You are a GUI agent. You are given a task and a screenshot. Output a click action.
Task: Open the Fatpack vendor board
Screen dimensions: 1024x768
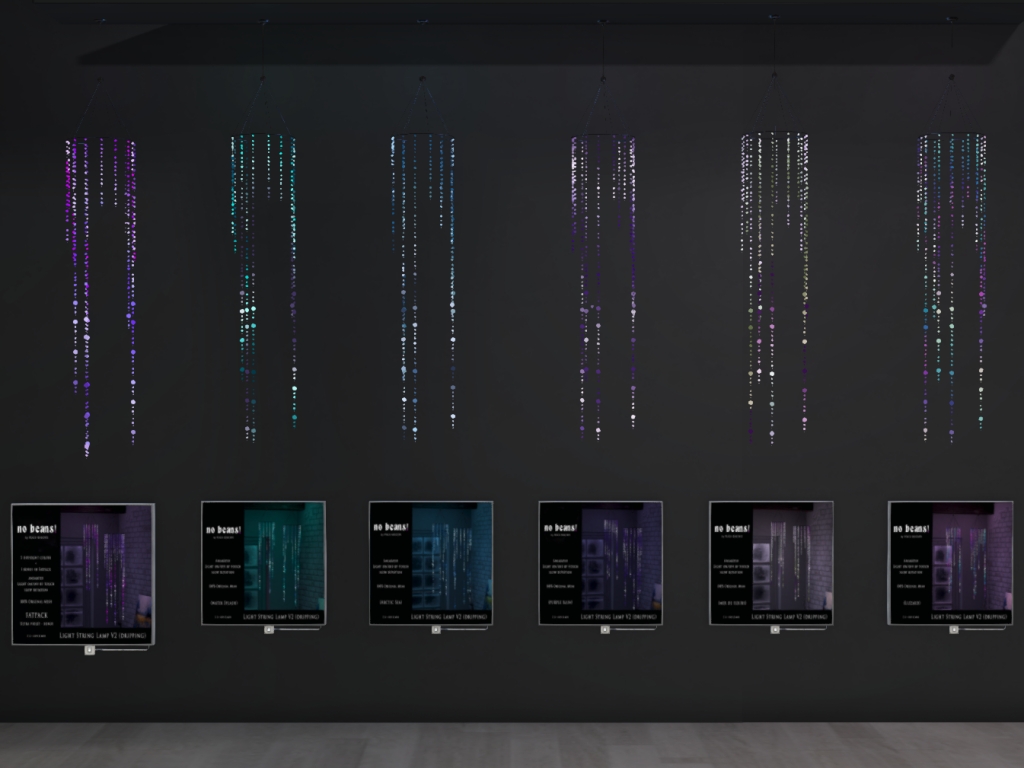(83, 574)
